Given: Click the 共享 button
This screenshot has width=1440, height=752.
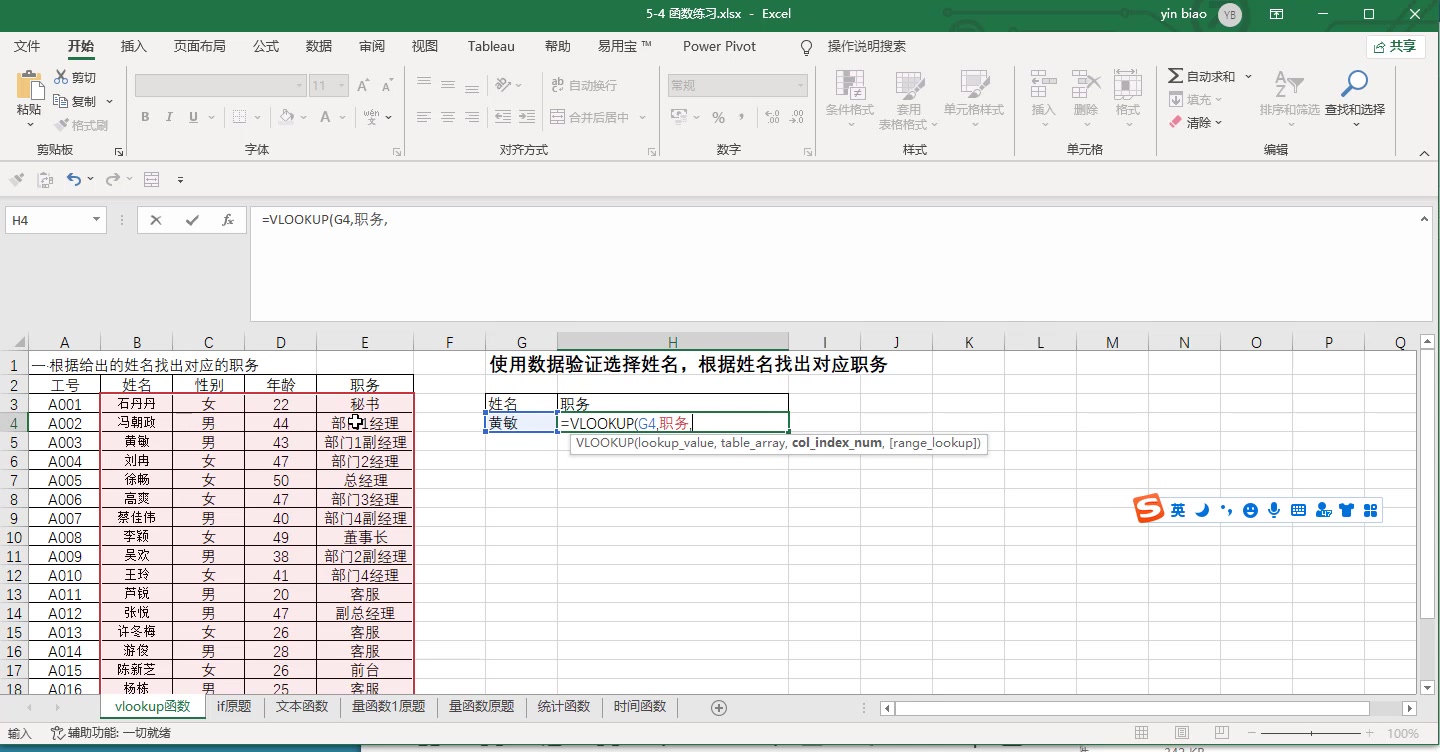Looking at the screenshot, I should coord(1396,46).
